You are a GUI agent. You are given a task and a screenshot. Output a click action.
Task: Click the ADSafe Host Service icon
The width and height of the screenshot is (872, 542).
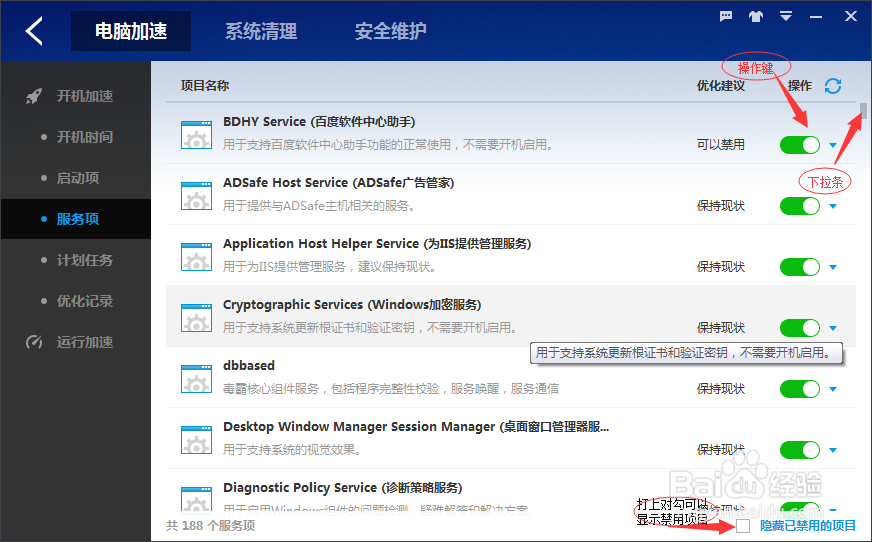(196, 196)
